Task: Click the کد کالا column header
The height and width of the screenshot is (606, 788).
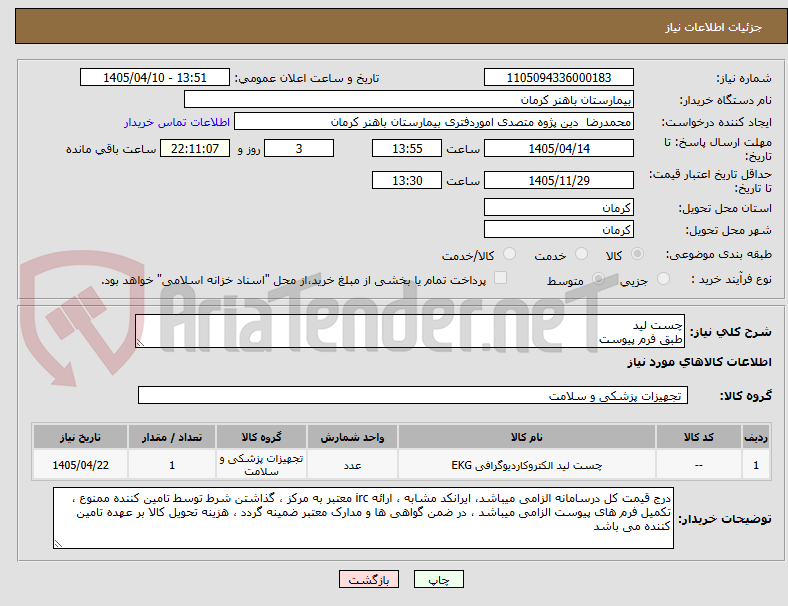Action: point(699,437)
